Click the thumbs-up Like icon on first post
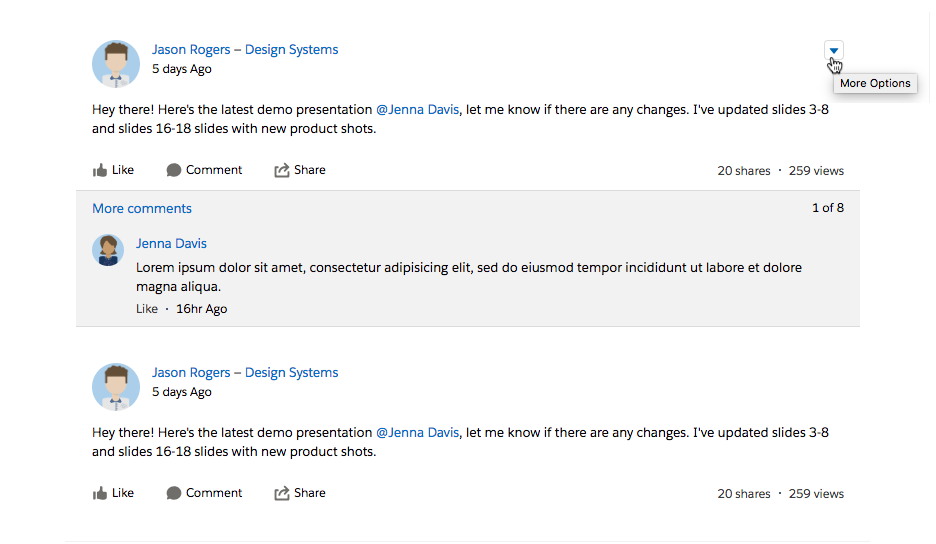This screenshot has height=544, width=936. [x=100, y=171]
